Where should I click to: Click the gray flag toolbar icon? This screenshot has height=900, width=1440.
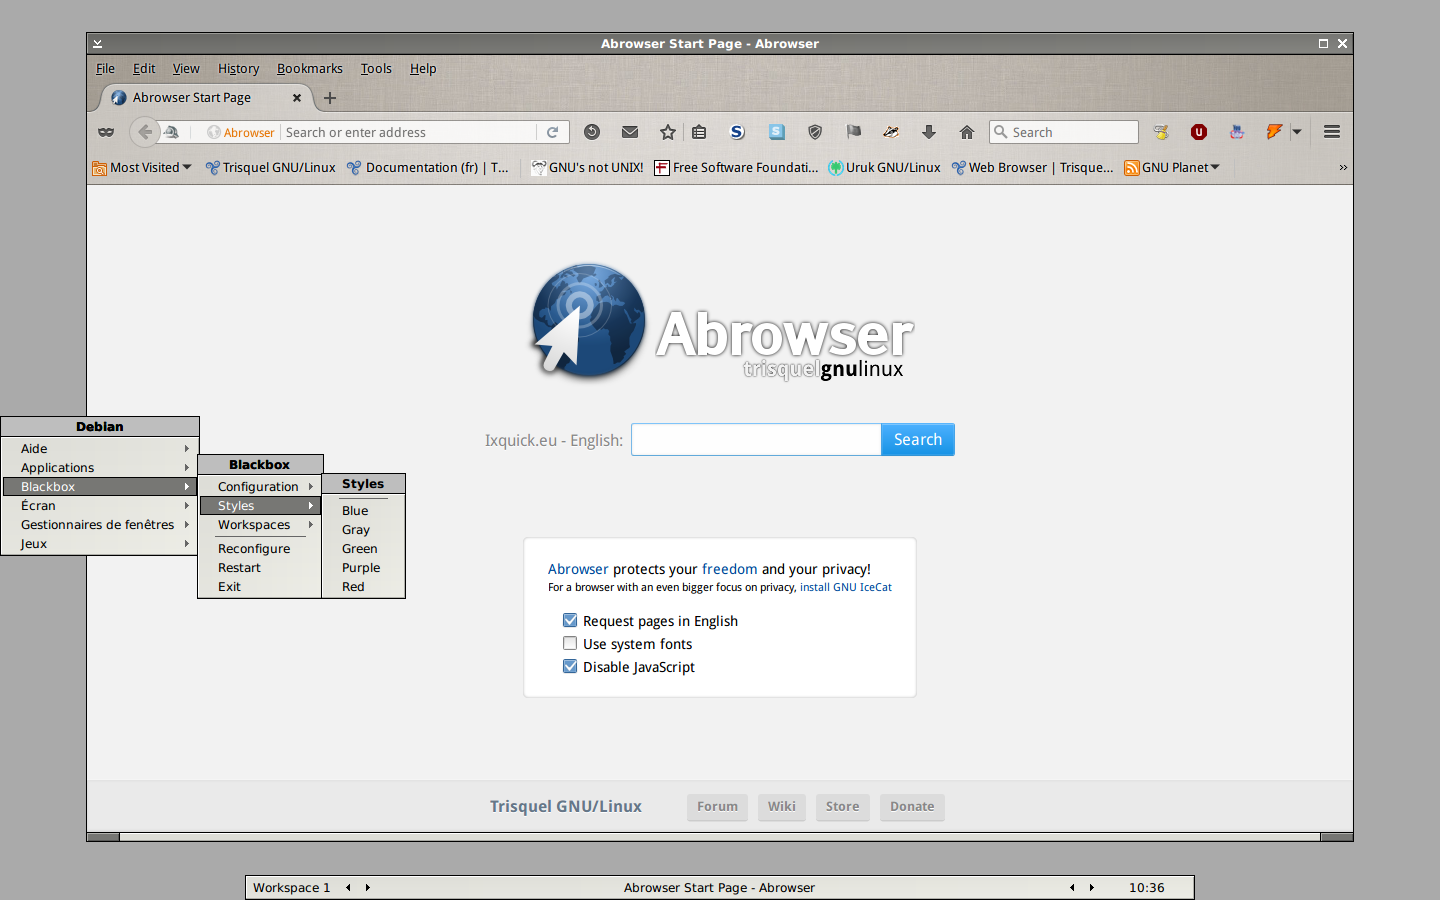click(x=853, y=132)
